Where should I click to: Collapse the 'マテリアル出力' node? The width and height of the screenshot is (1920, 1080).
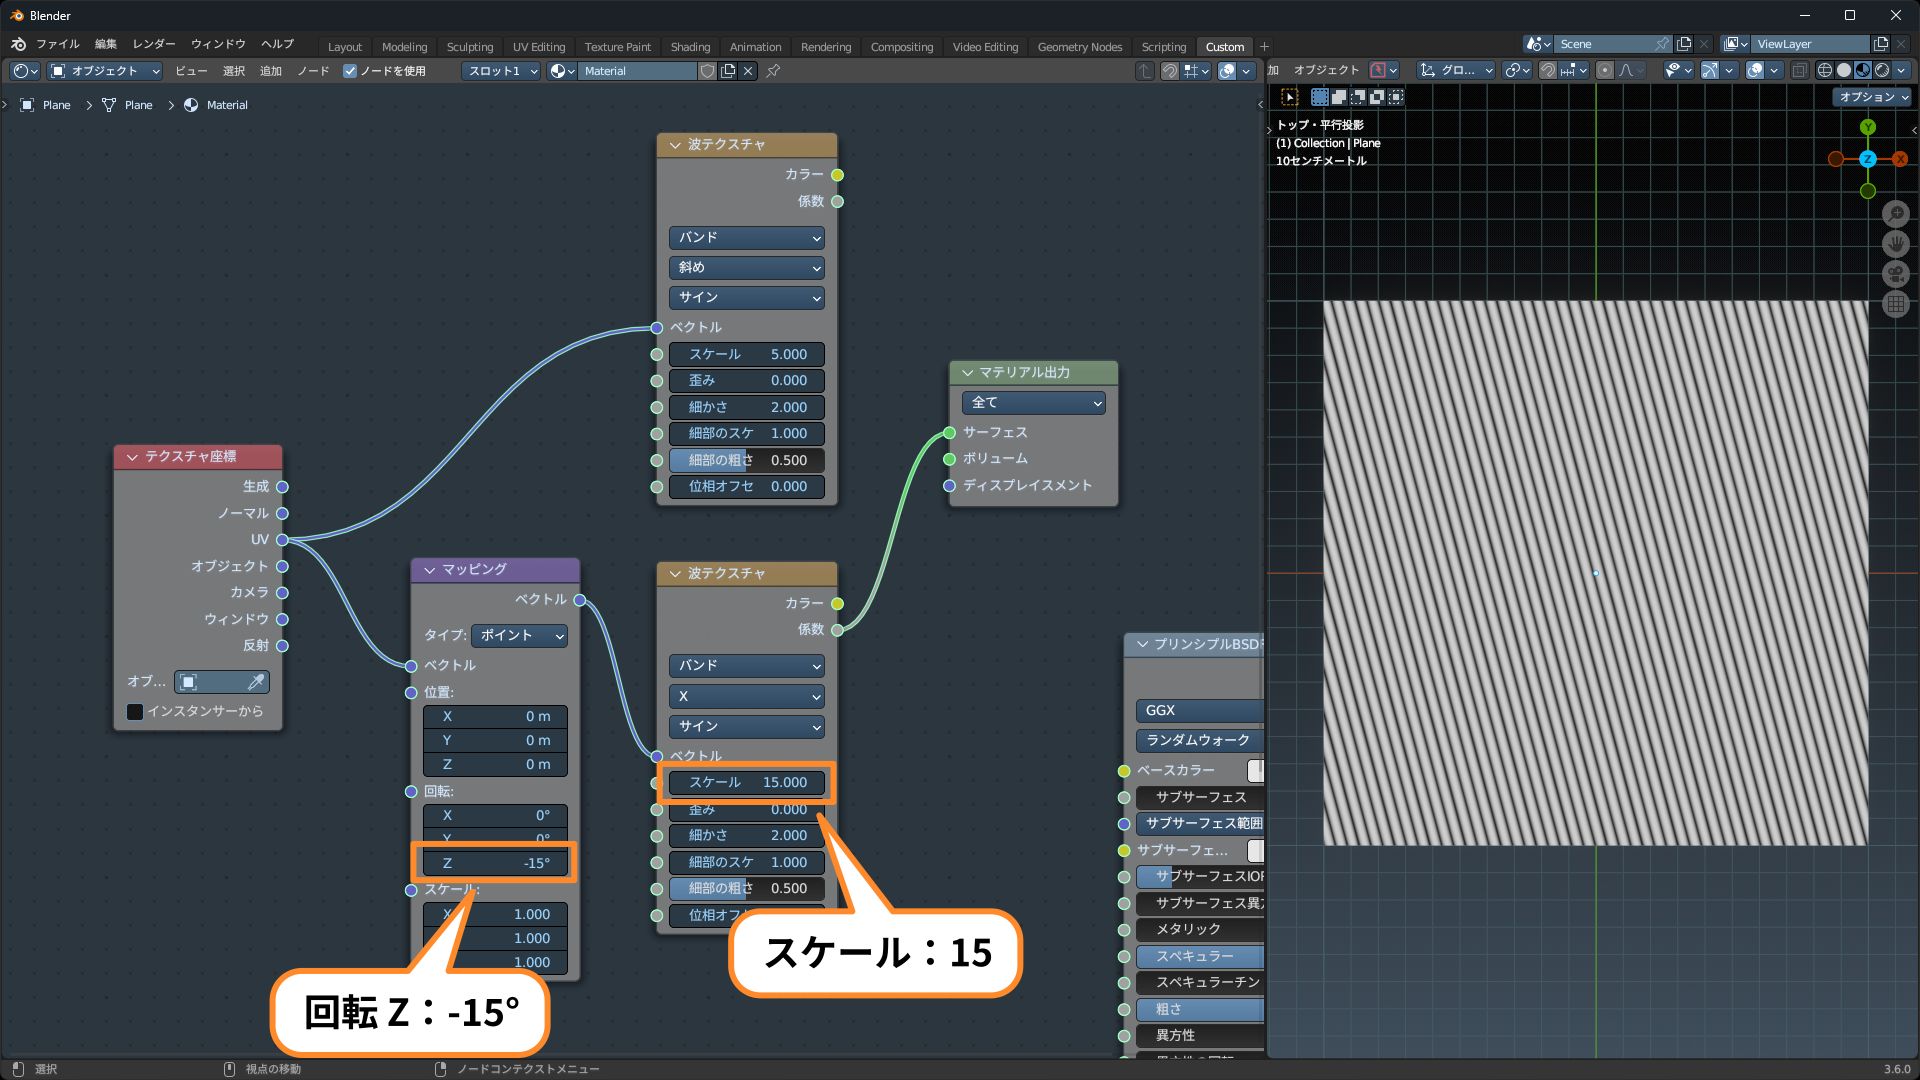pyautogui.click(x=967, y=372)
